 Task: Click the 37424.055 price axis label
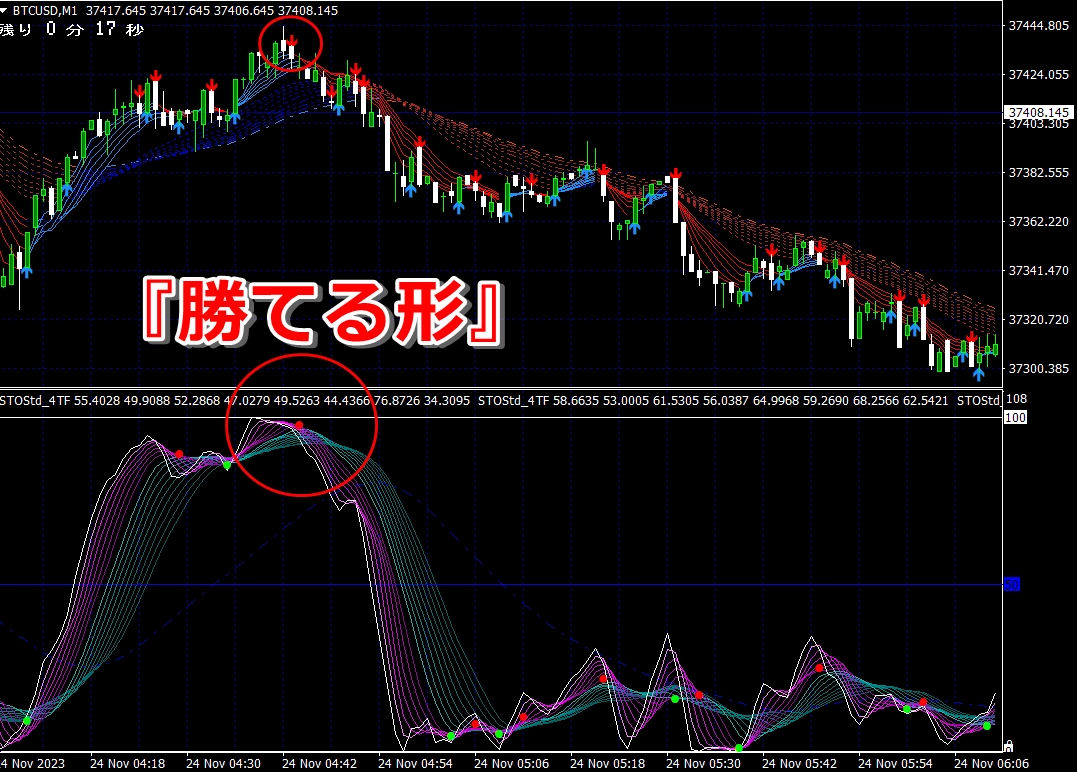1039,75
